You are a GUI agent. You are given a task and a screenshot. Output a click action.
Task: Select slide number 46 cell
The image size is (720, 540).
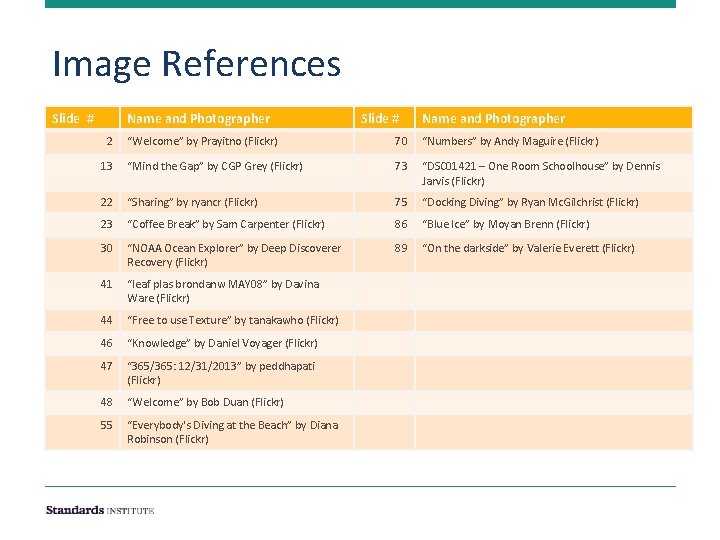[x=83, y=343]
